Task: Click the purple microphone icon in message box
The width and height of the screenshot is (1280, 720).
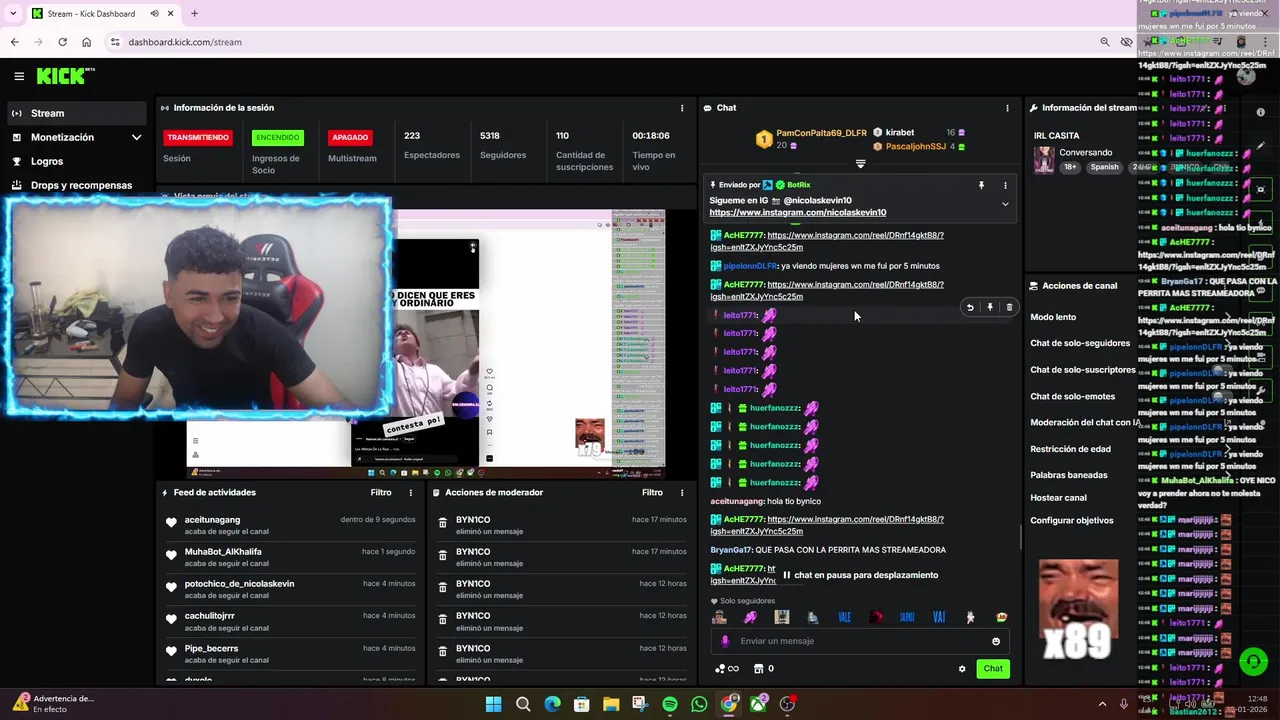Action: pyautogui.click(x=725, y=641)
